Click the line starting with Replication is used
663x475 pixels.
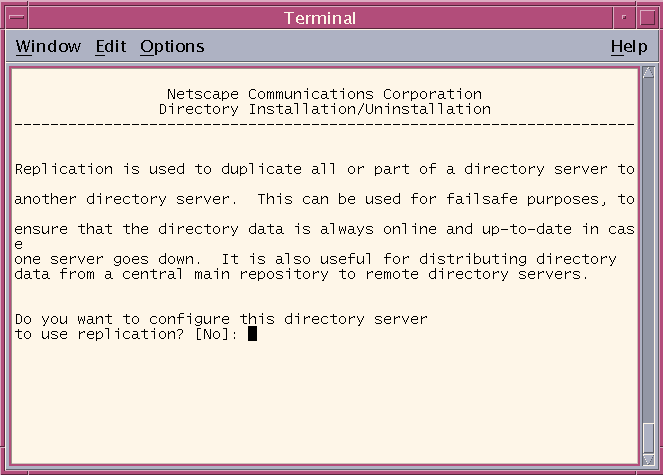(324, 169)
